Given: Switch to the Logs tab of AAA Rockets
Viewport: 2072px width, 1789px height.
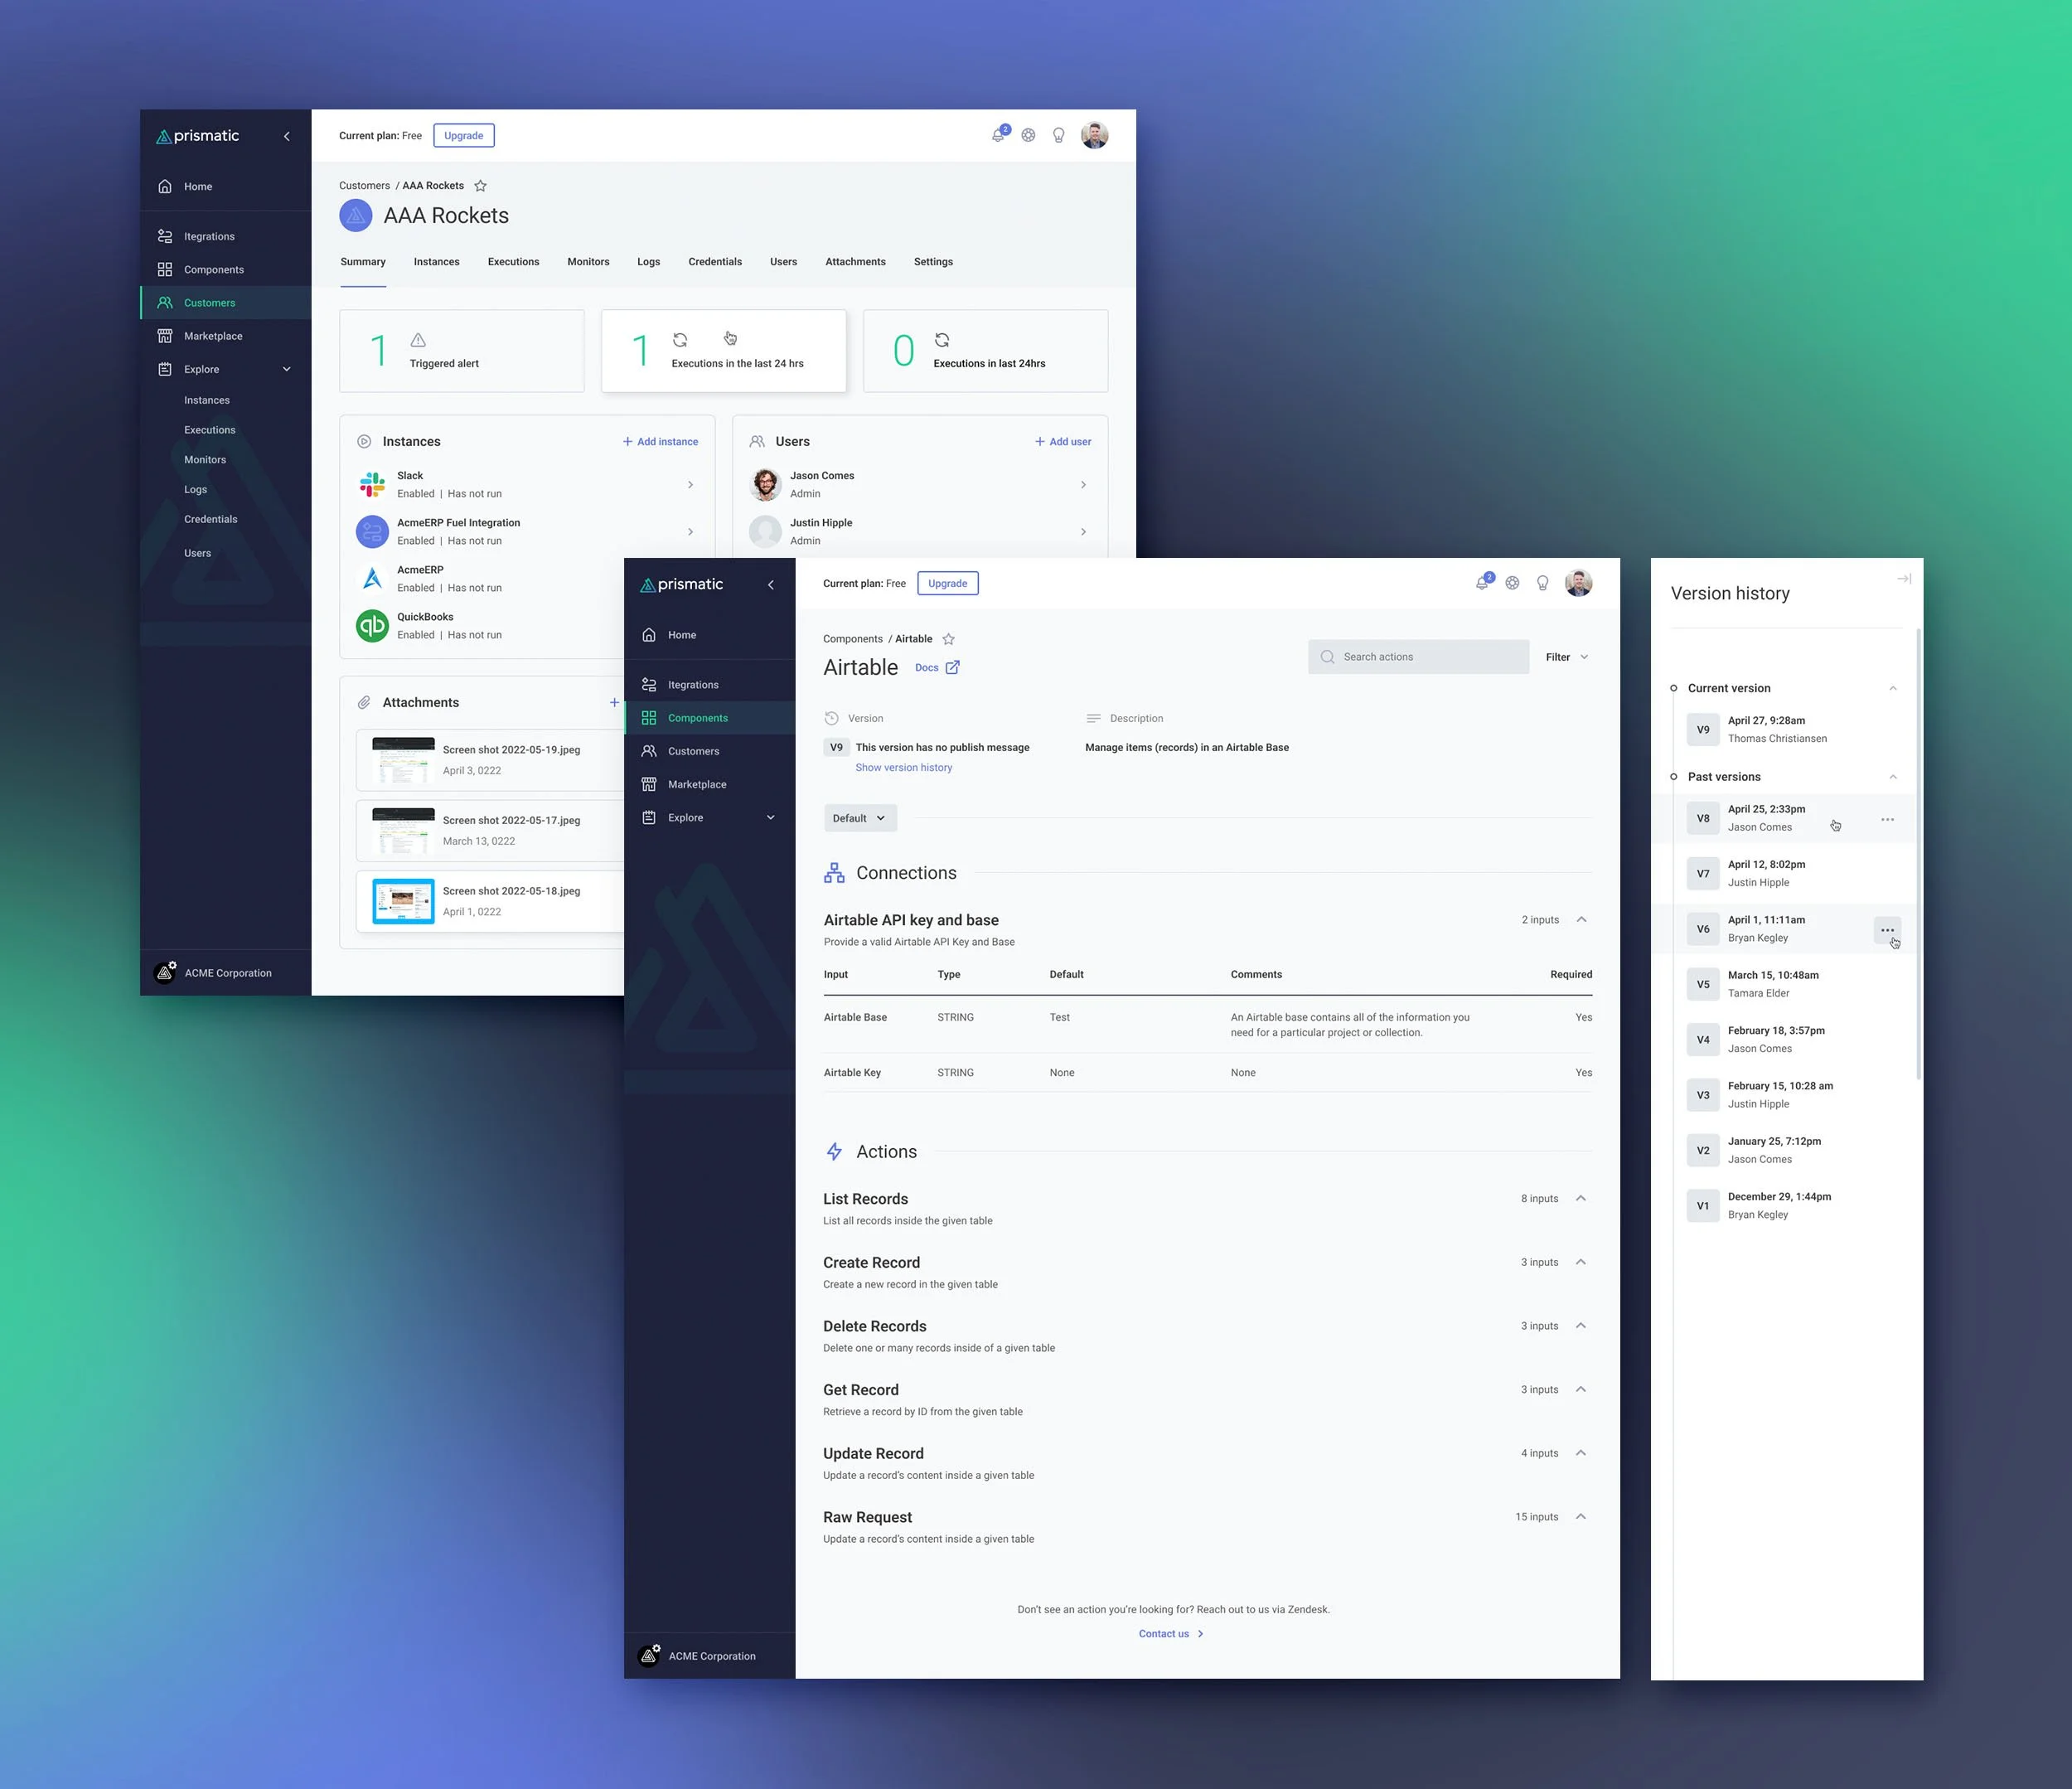Looking at the screenshot, I should pos(648,261).
